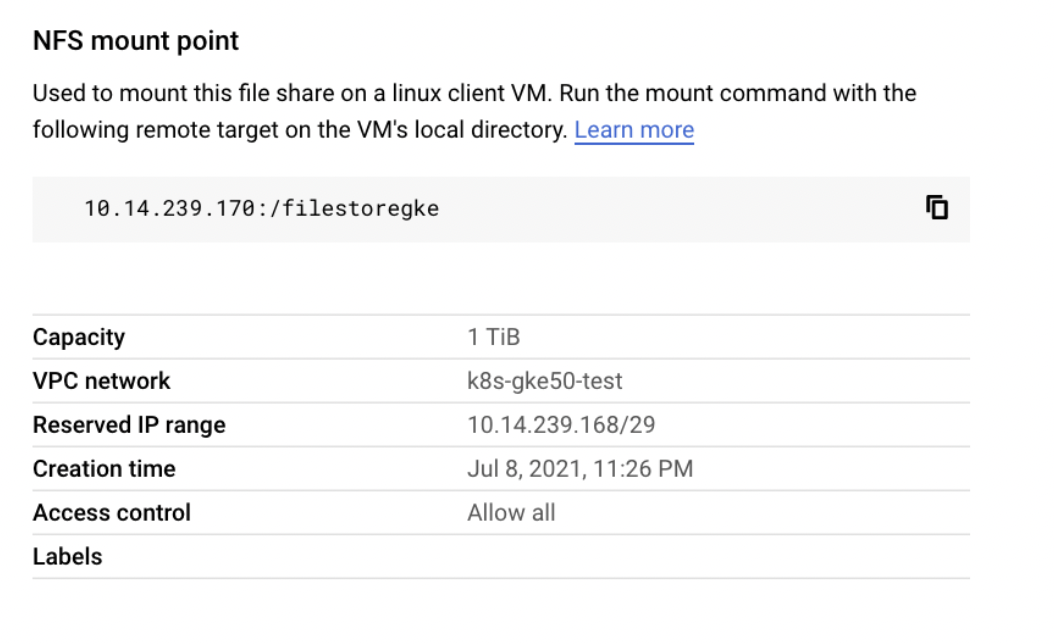Copy the NFS mount point path

click(x=936, y=208)
